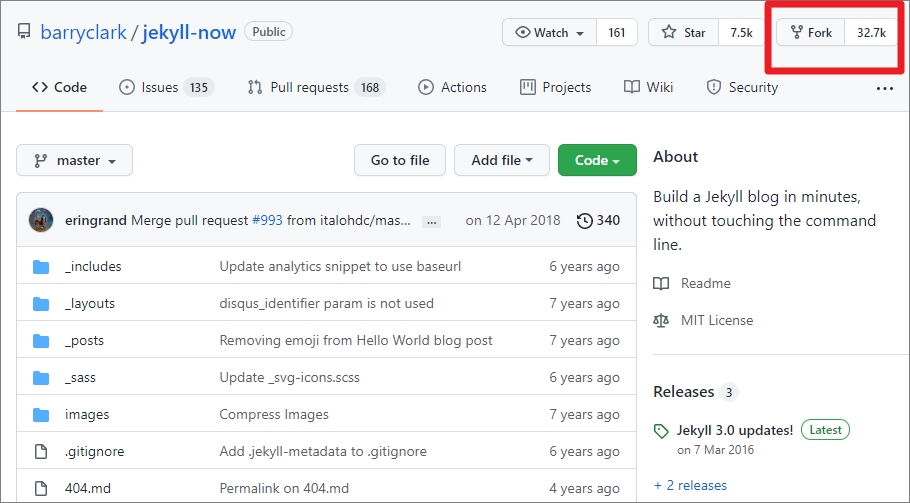The image size is (910, 503).
Task: Expand the master branch dropdown
Action: click(x=74, y=160)
